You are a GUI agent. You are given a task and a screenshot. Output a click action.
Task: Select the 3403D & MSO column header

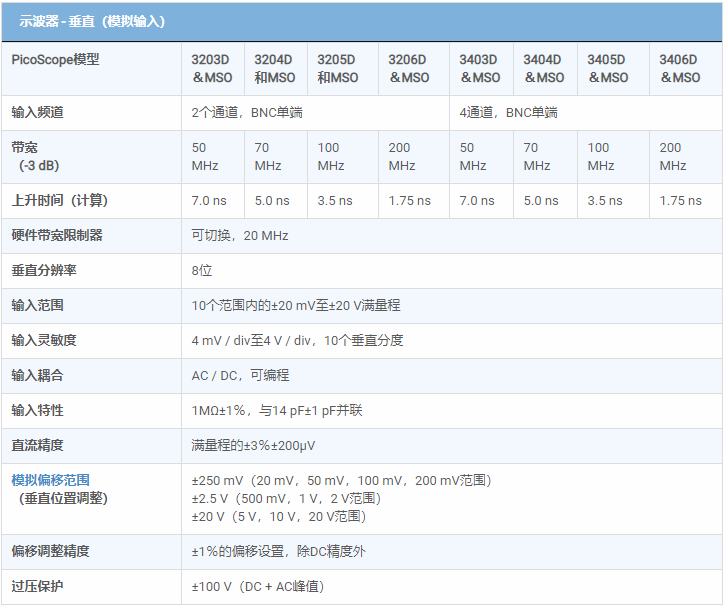pyautogui.click(x=480, y=68)
